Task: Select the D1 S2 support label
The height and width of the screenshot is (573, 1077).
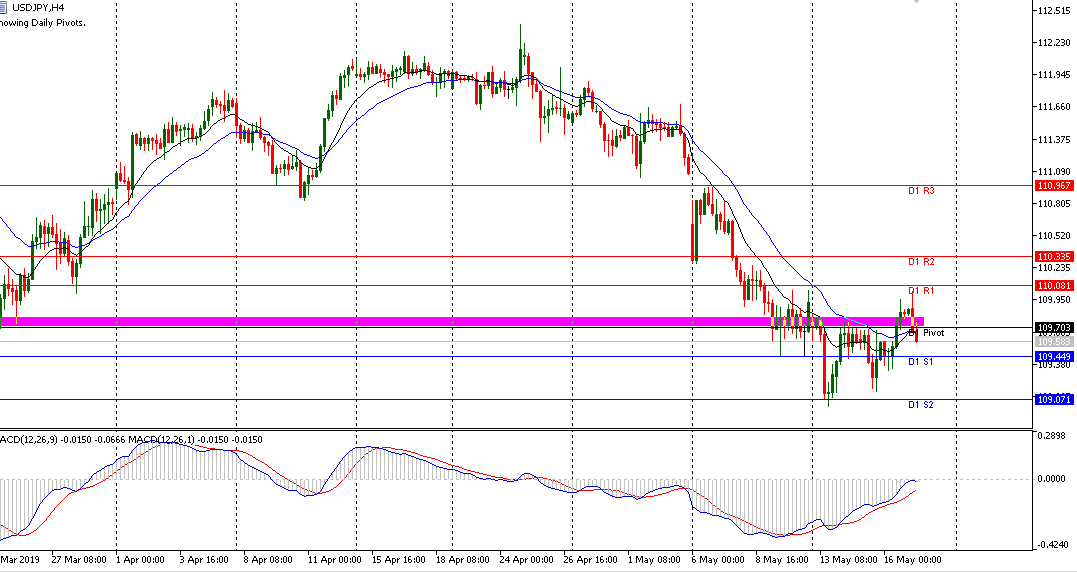Action: point(920,405)
